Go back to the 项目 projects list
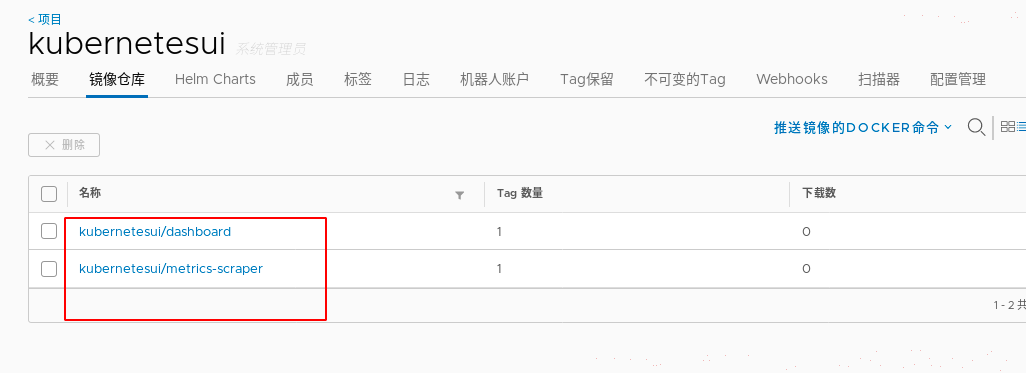Image resolution: width=1026 pixels, height=373 pixels. tap(45, 20)
